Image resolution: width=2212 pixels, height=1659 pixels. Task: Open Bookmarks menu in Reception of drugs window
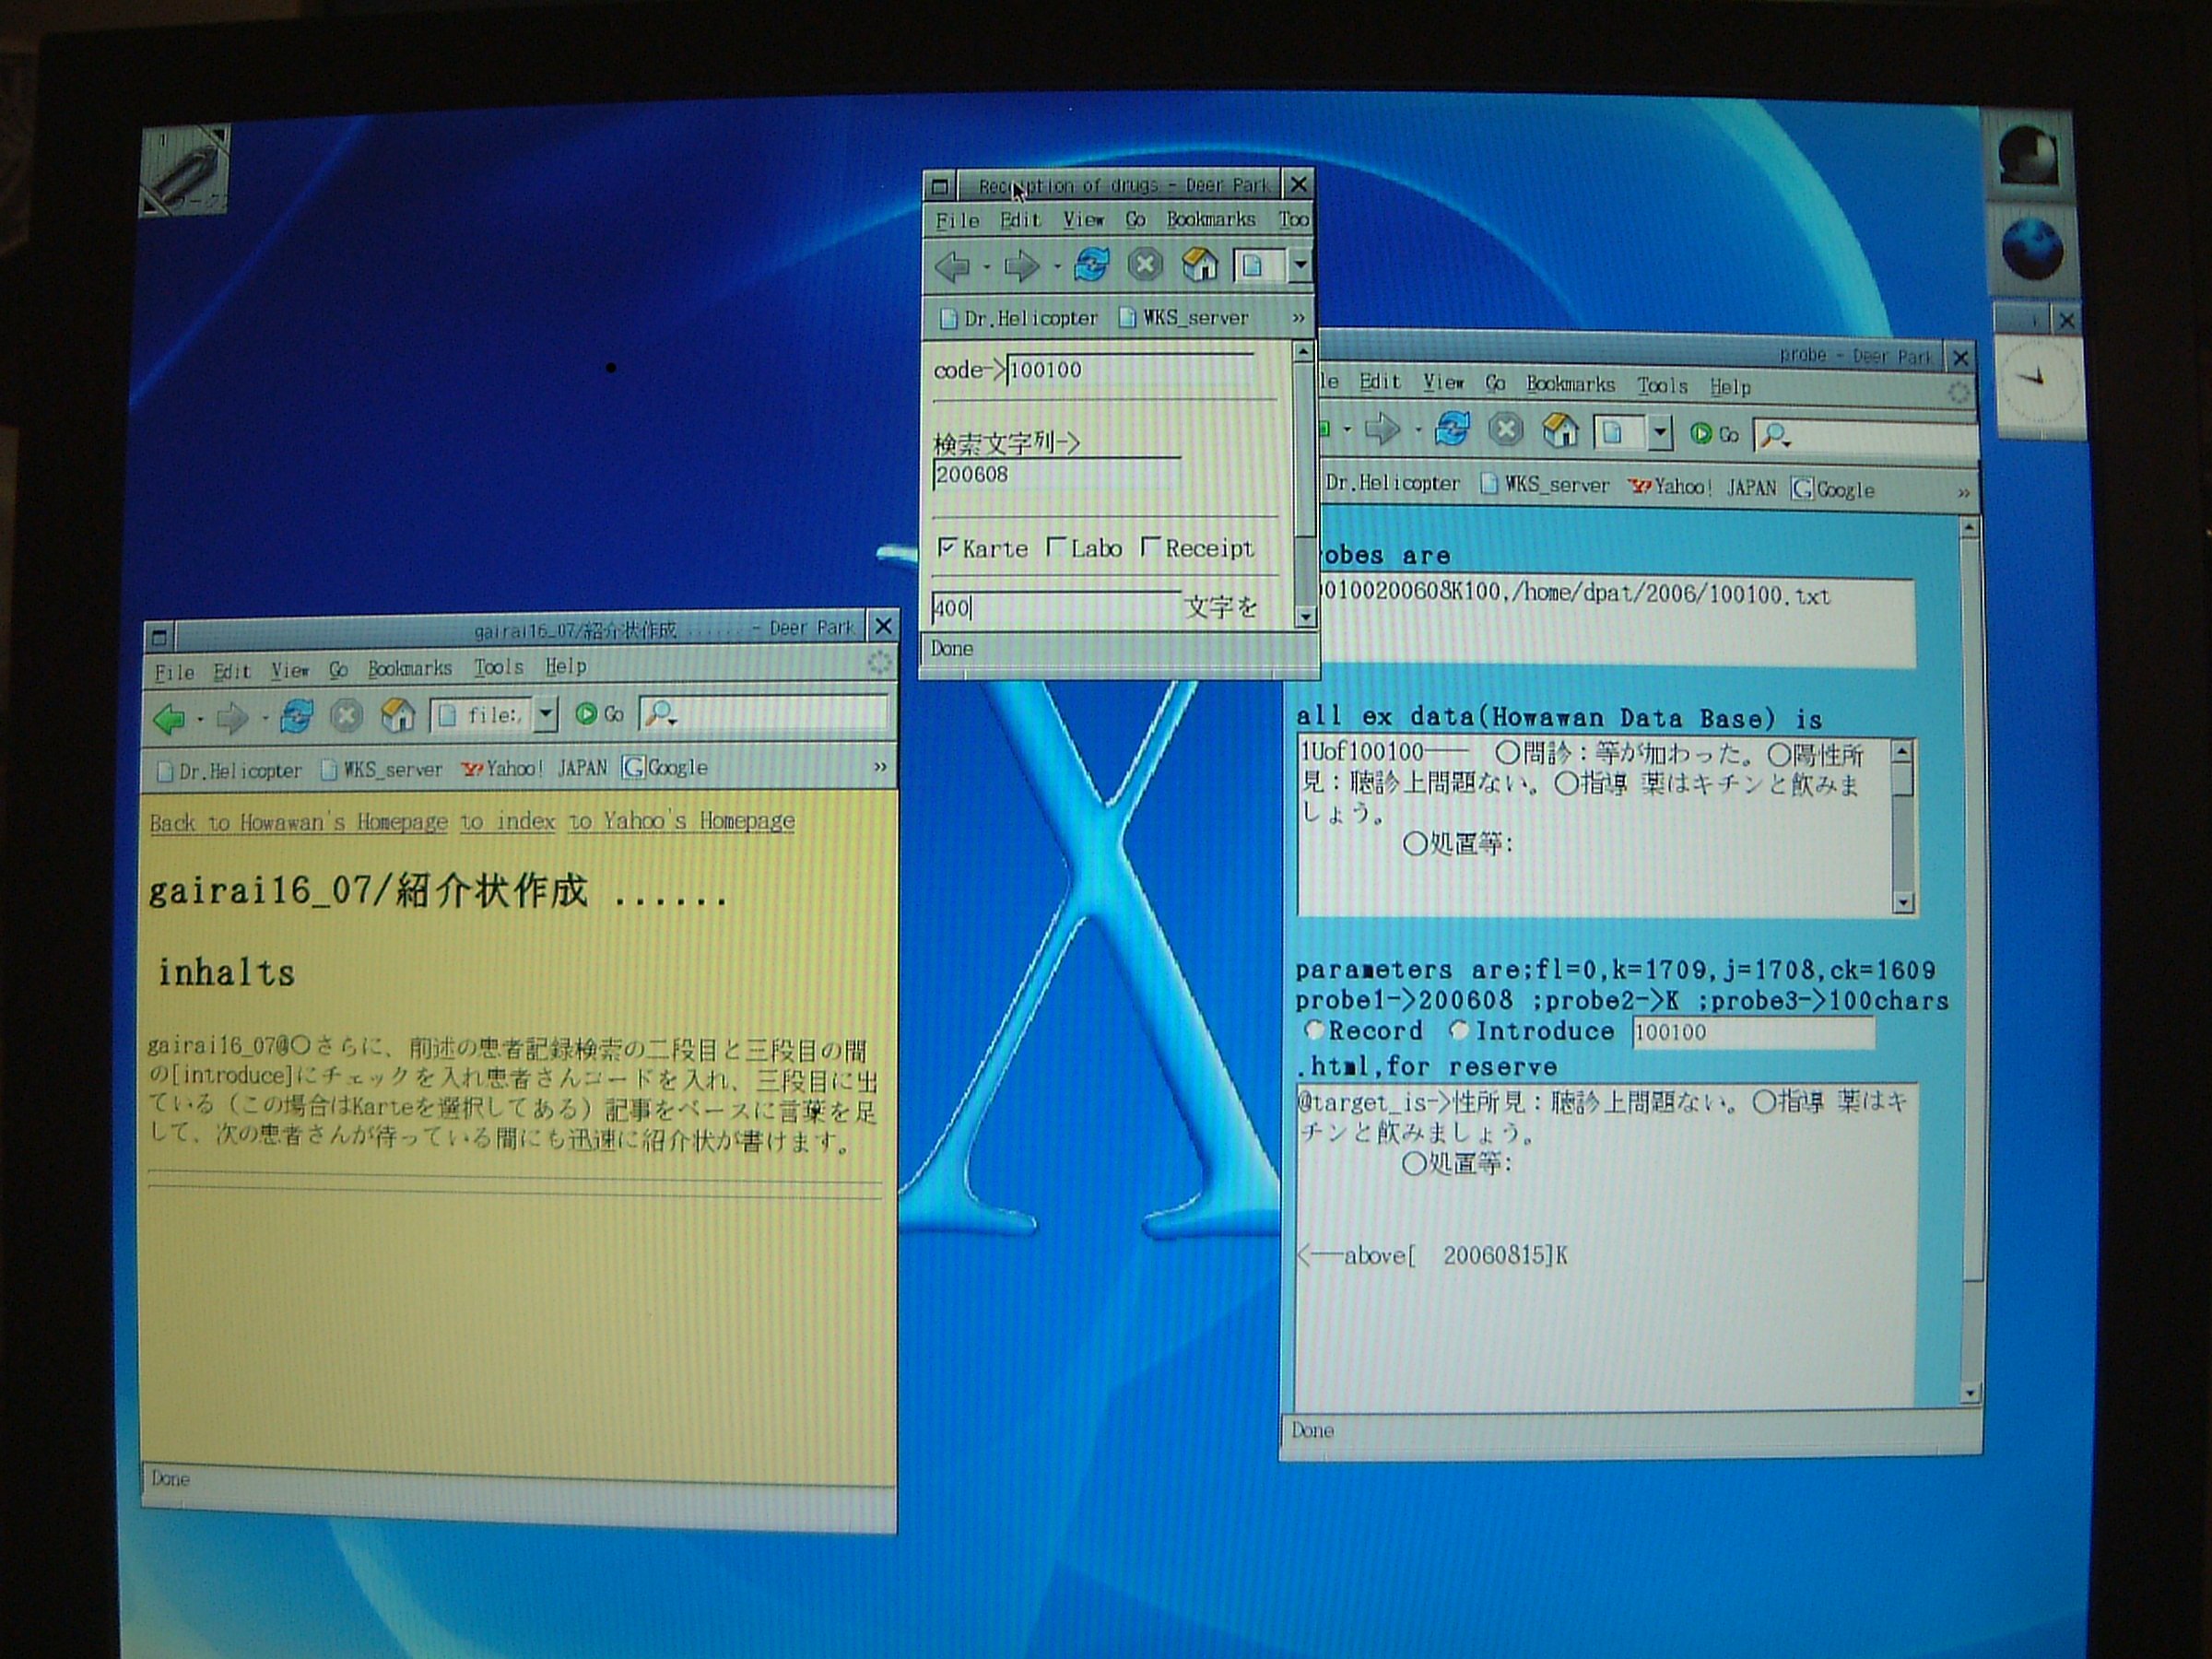pyautogui.click(x=1210, y=219)
